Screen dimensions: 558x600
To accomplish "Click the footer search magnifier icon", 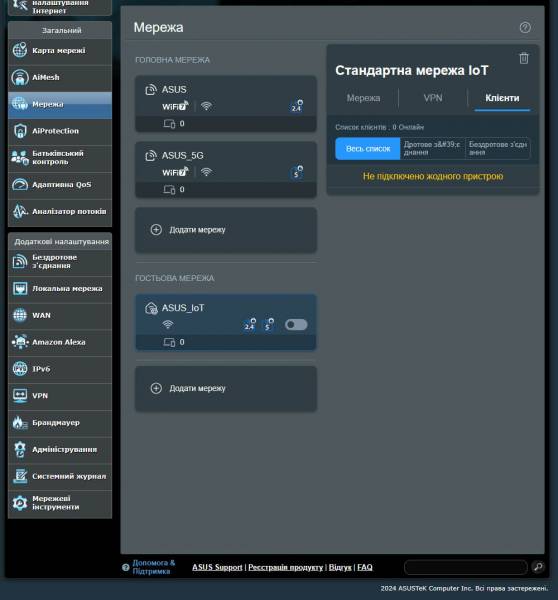I will (538, 567).
